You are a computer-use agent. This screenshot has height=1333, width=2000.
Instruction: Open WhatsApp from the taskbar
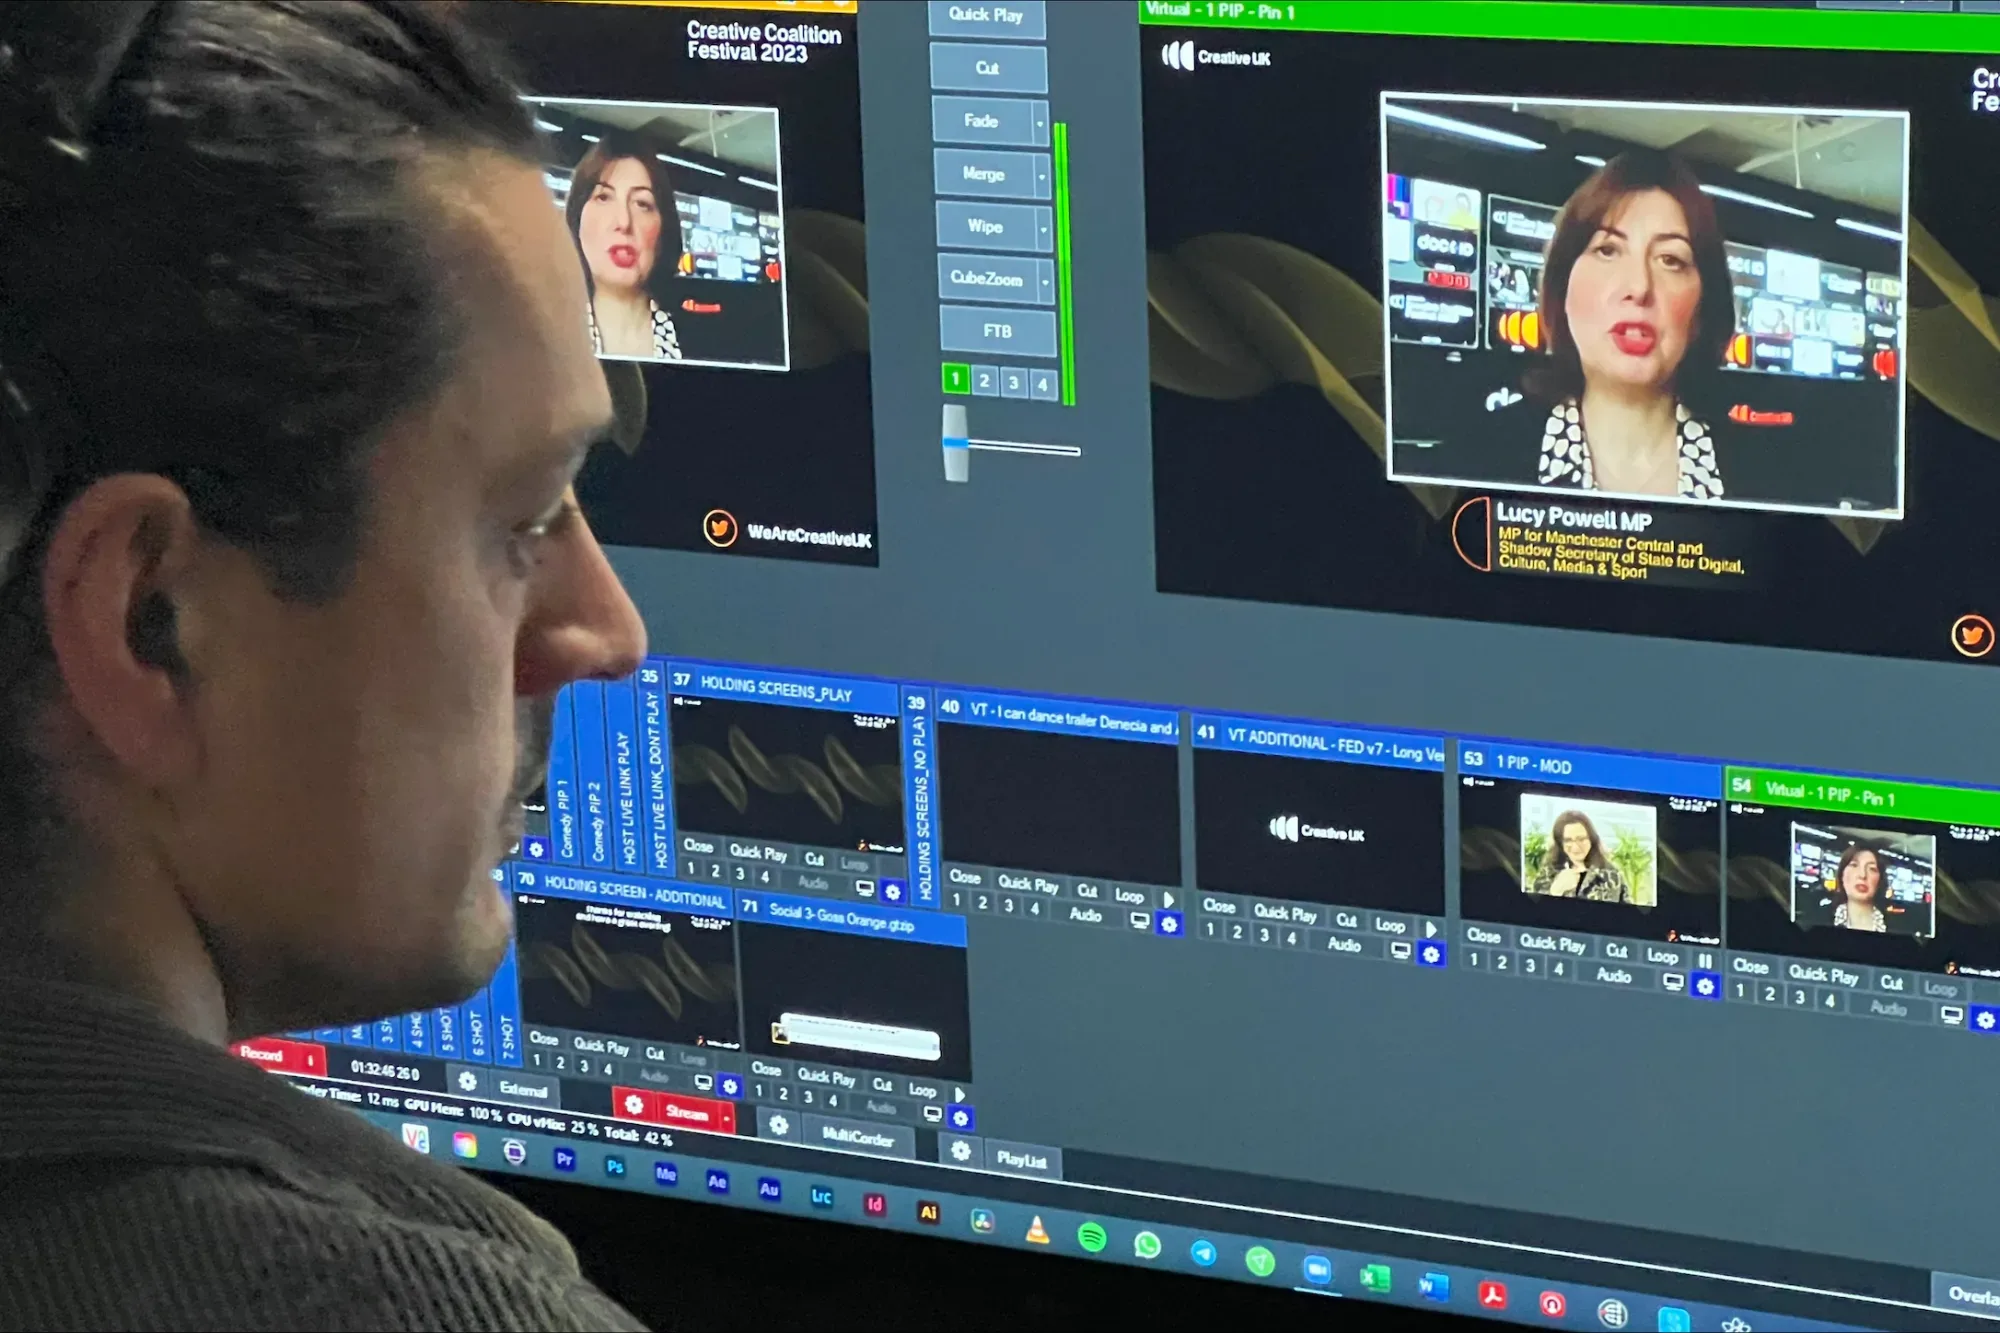point(1147,1245)
